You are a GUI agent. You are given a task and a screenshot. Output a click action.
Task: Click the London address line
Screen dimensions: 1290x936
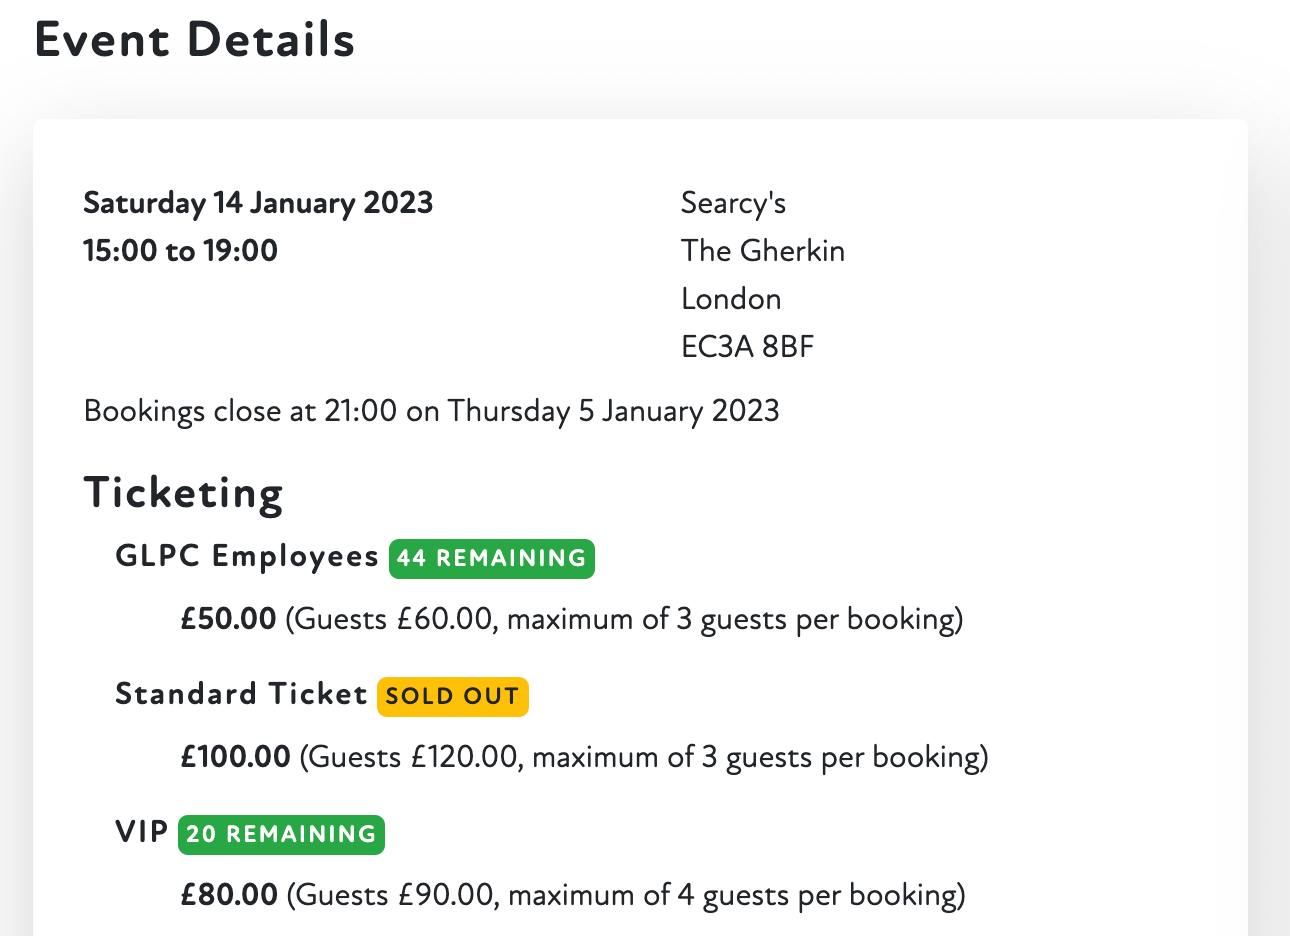click(x=731, y=299)
